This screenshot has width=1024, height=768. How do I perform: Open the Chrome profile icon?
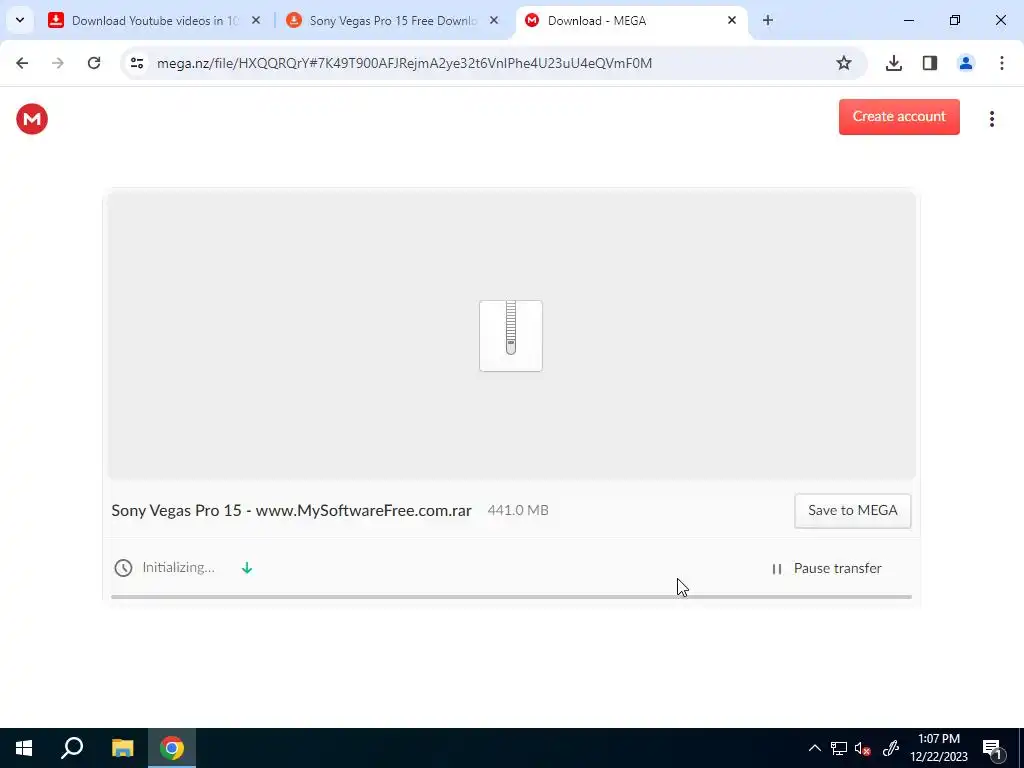(966, 63)
